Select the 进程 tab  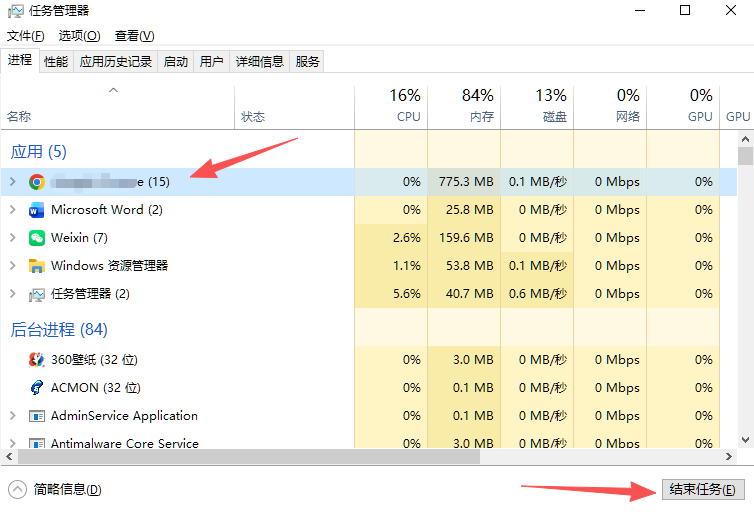pyautogui.click(x=20, y=60)
